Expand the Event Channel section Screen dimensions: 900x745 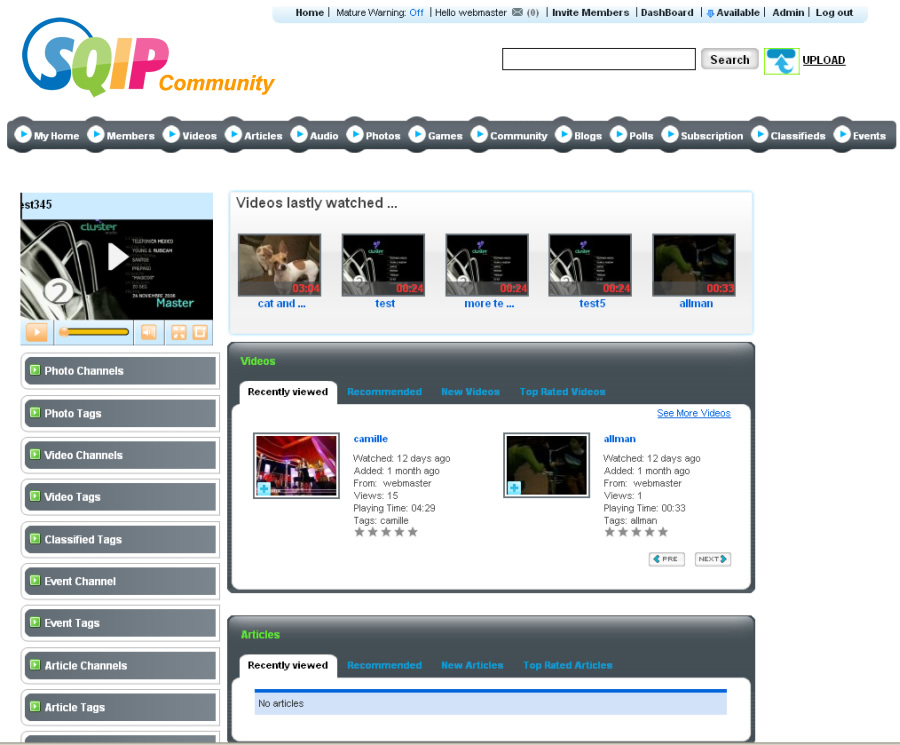click(x=35, y=580)
